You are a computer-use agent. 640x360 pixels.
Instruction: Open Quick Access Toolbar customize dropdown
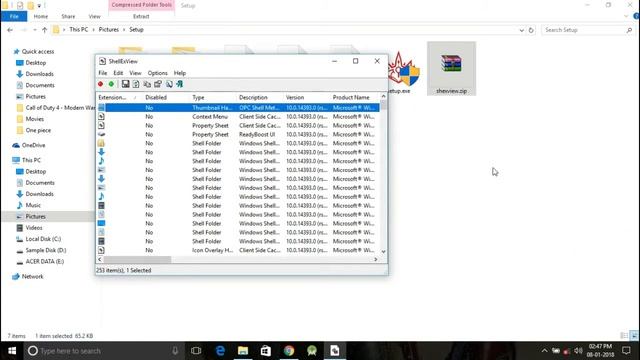coord(39,5)
